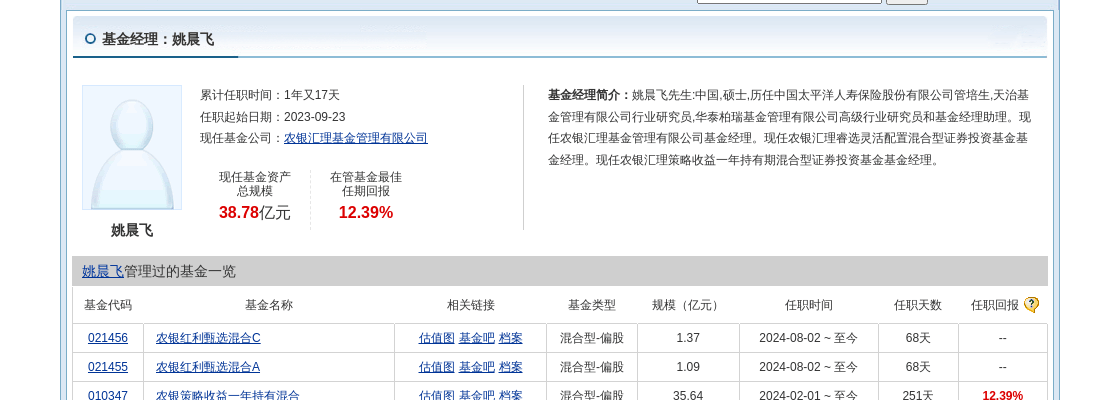Open fund code 021455 link
This screenshot has width=1120, height=400.
pyautogui.click(x=108, y=367)
